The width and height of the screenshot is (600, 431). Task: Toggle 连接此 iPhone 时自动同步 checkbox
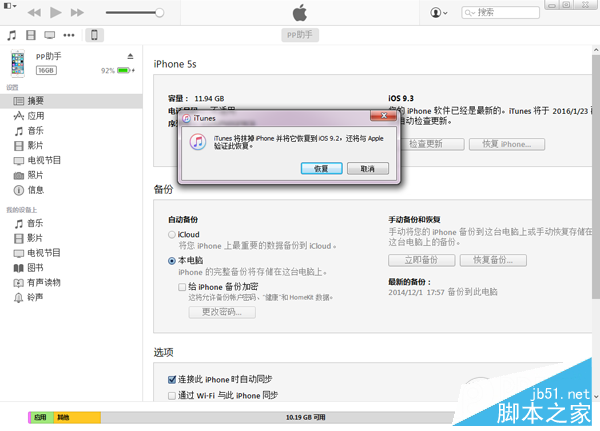coord(172,379)
